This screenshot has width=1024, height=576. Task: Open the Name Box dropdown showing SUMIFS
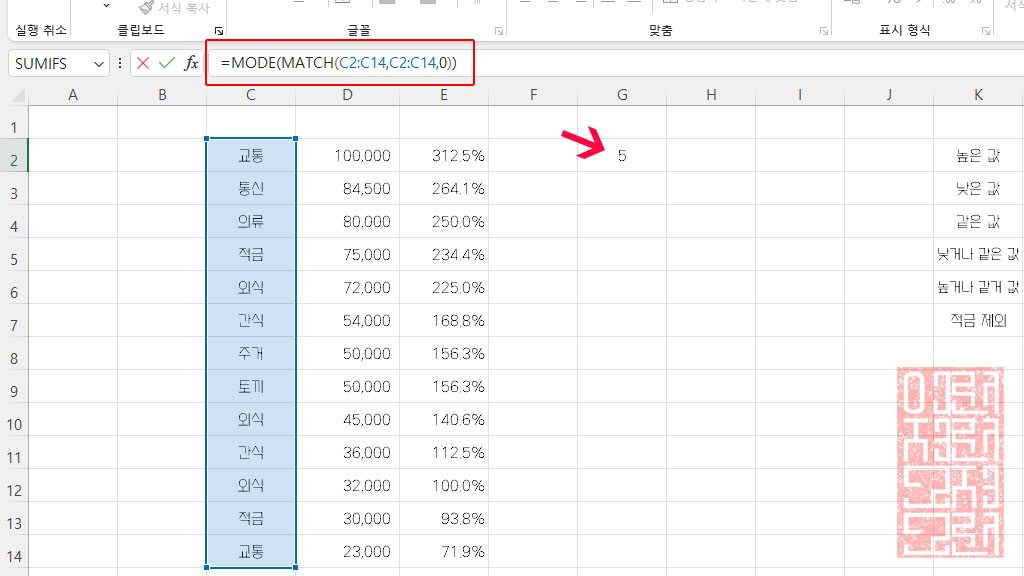click(98, 62)
